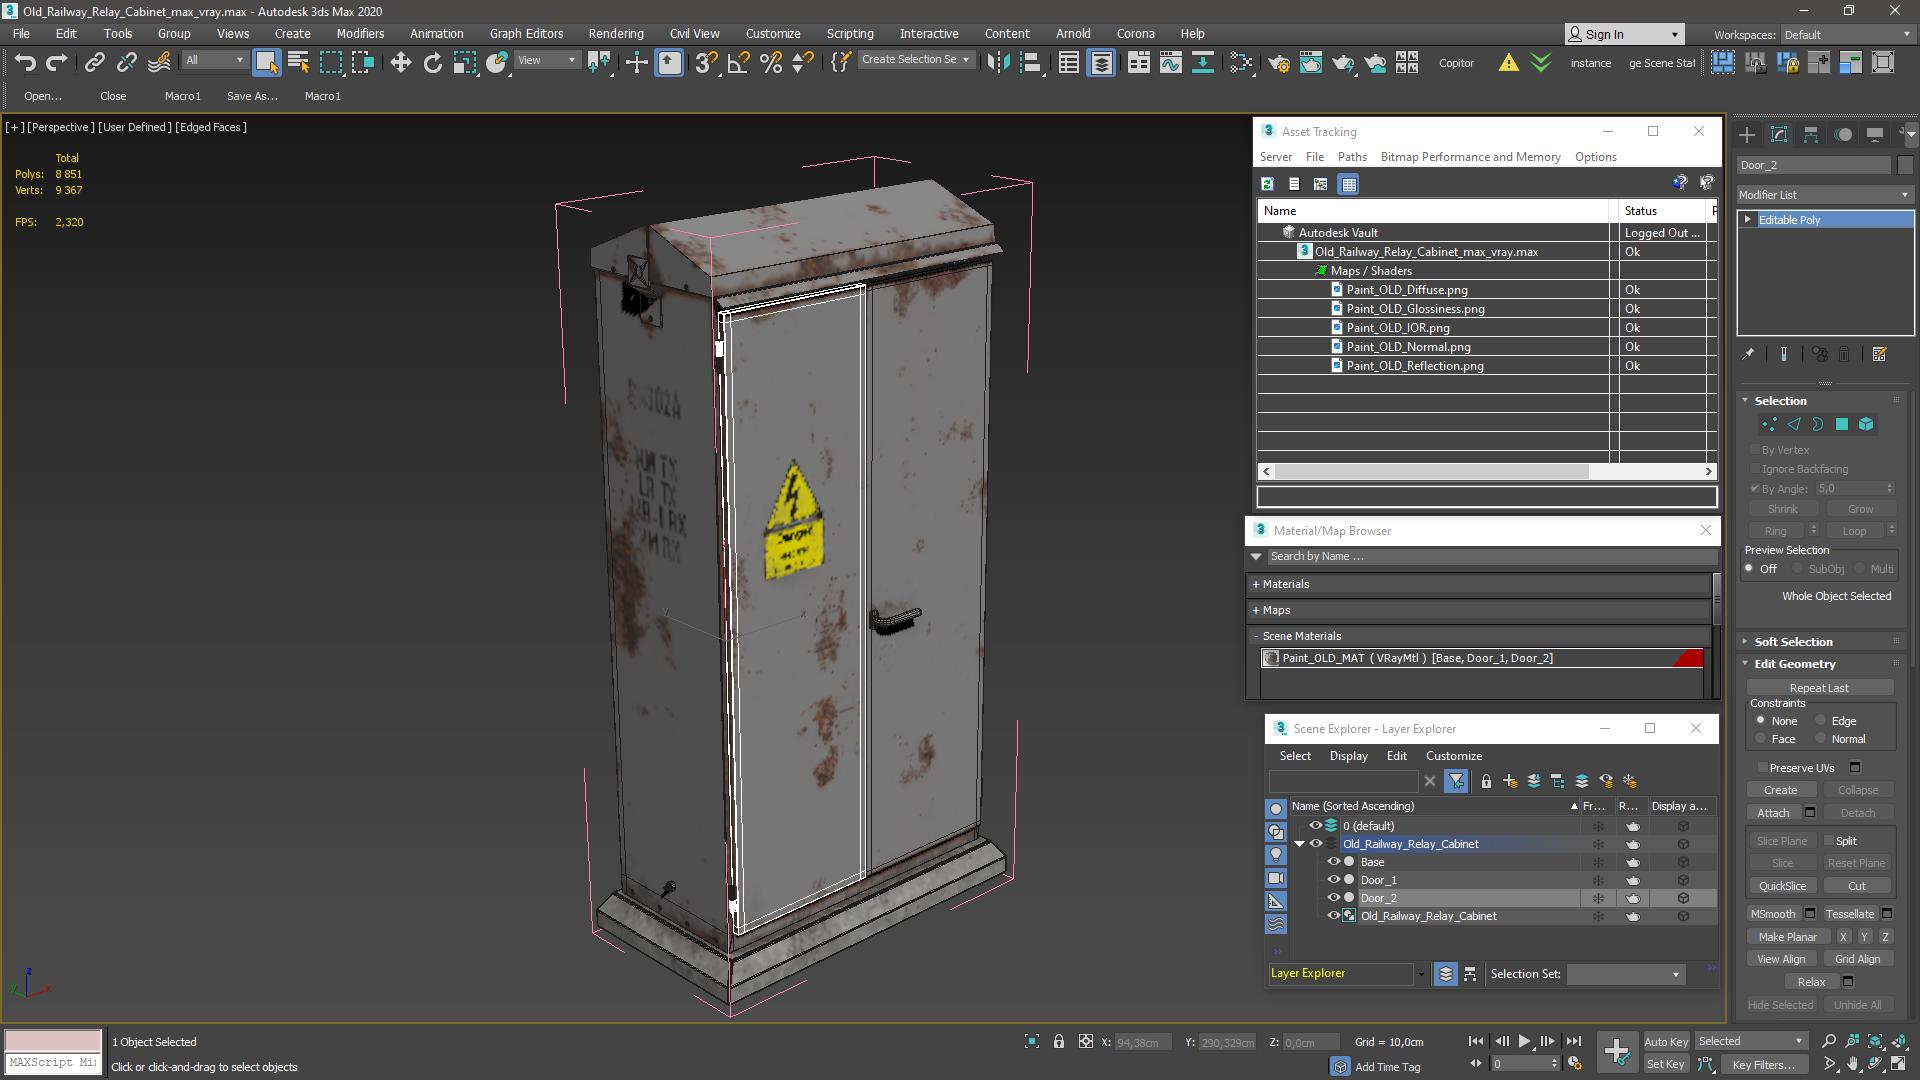Select the Paint_OLD_MAT scene material row

(1482, 658)
